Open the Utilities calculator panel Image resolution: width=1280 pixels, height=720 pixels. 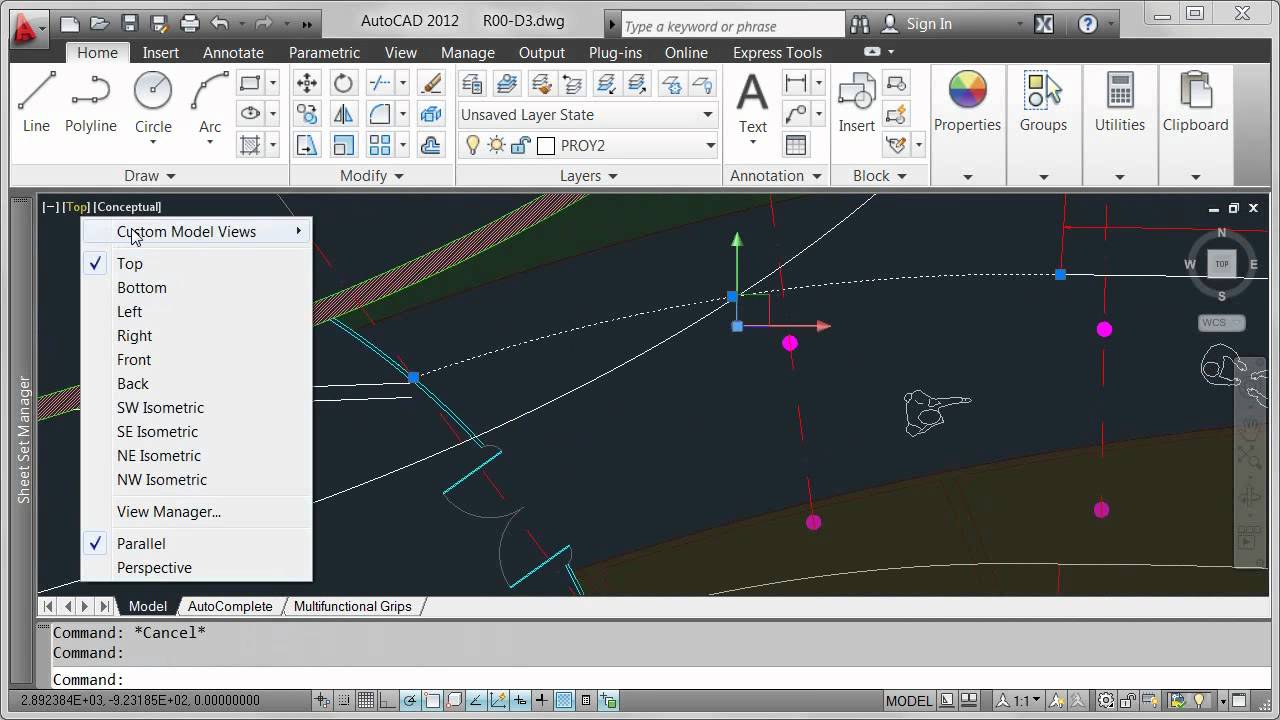(x=1119, y=91)
